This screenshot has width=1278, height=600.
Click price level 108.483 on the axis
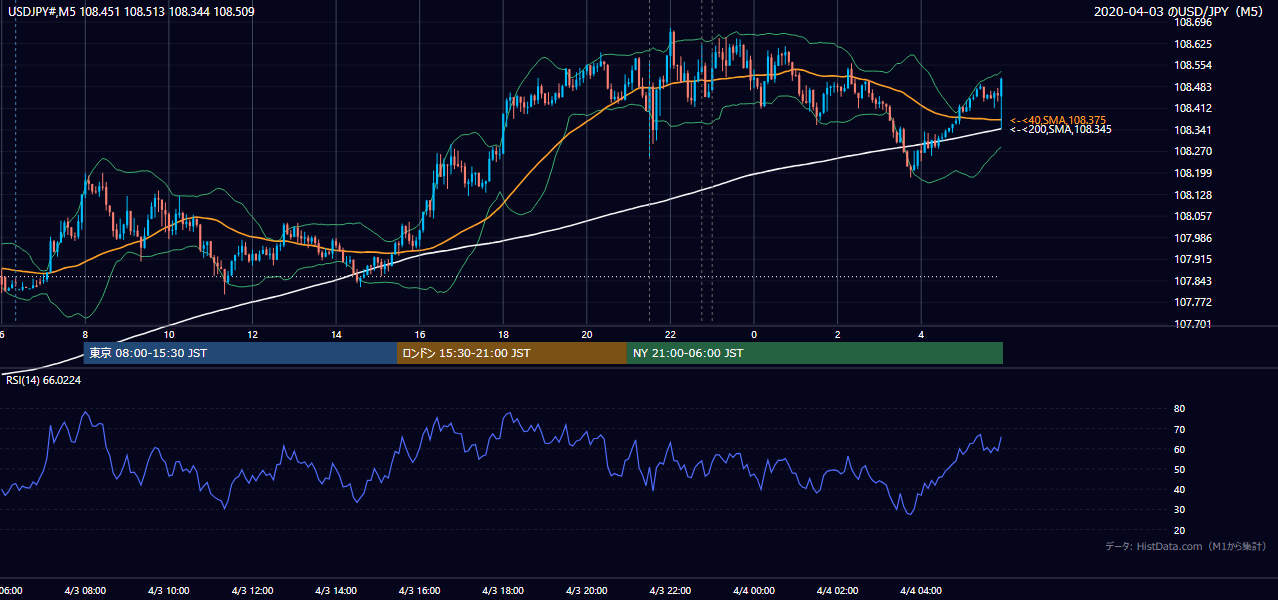click(x=1193, y=87)
